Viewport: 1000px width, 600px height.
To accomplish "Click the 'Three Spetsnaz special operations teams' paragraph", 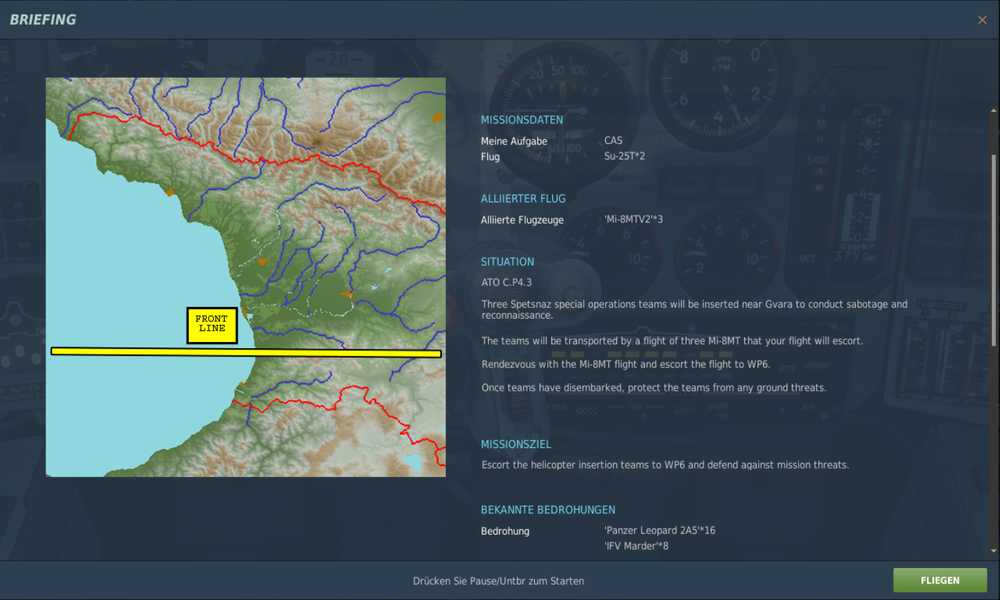I will click(695, 310).
